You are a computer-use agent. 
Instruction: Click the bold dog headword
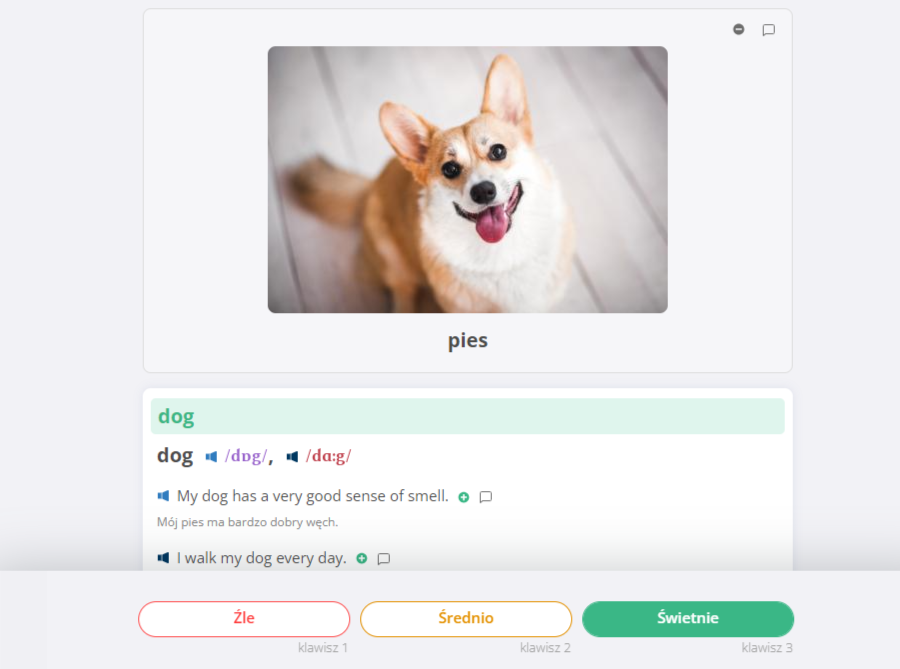[x=175, y=456]
